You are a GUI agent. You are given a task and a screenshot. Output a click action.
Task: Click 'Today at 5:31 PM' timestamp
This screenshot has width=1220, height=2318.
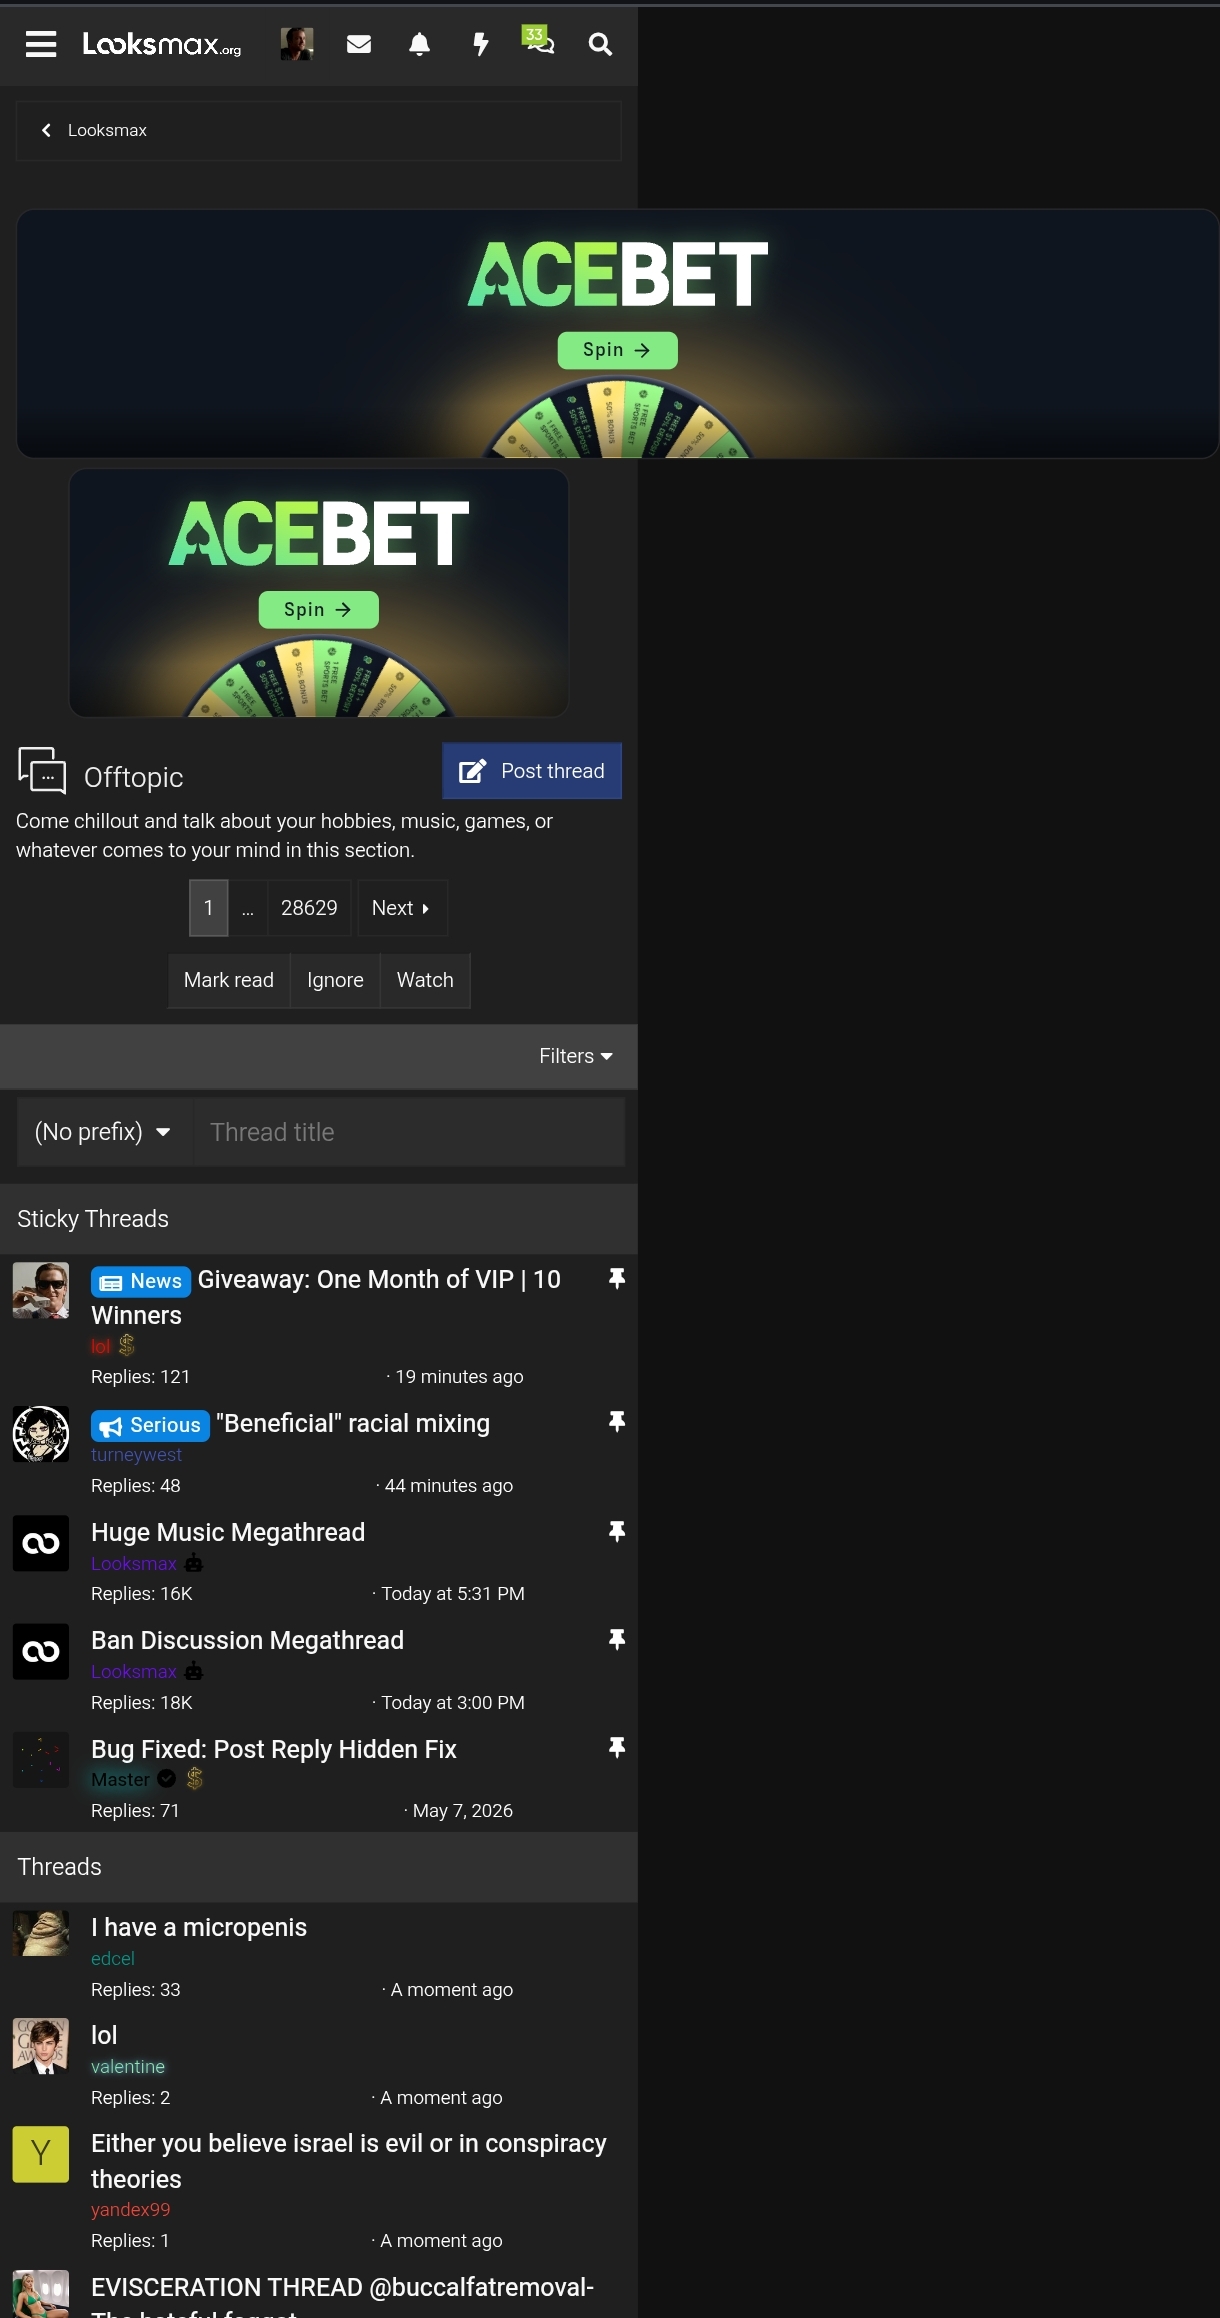(453, 1594)
